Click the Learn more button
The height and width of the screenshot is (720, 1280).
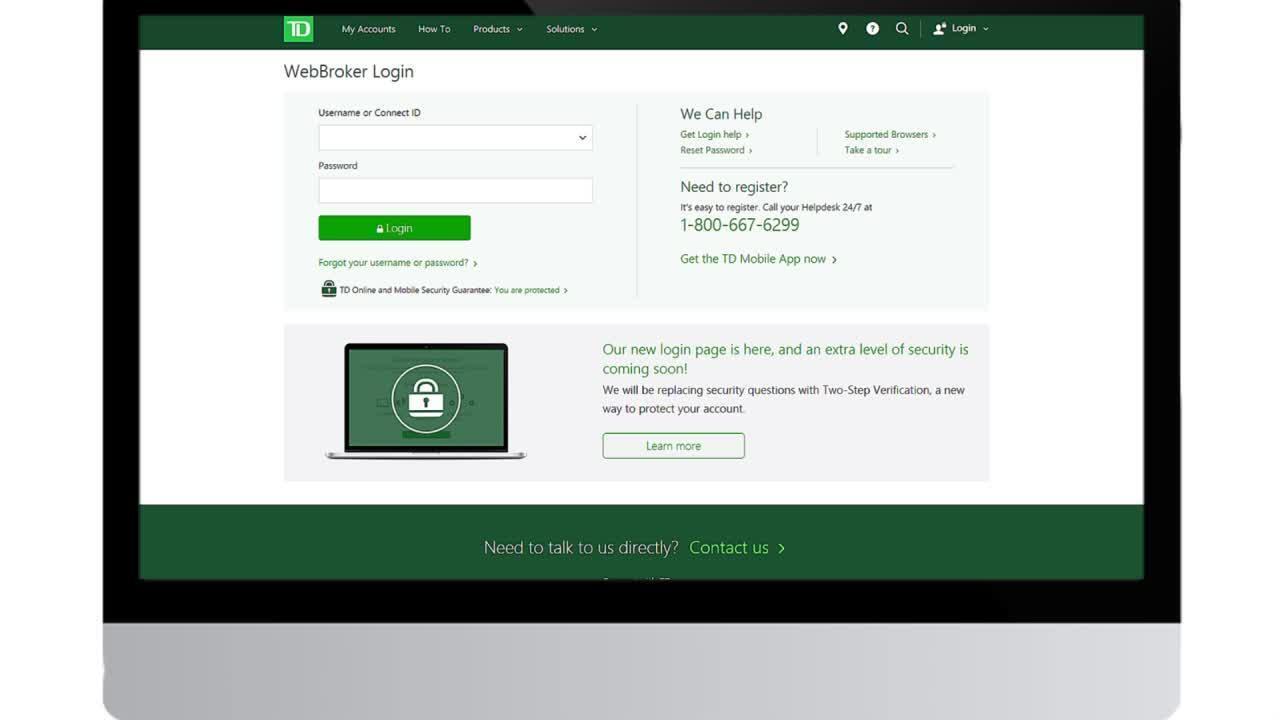tap(673, 446)
